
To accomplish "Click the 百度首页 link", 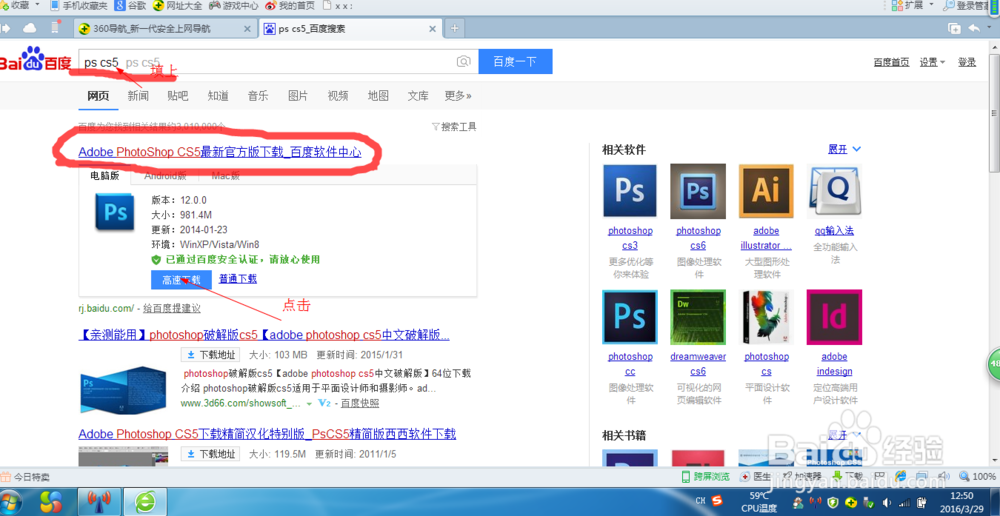I will (891, 62).
